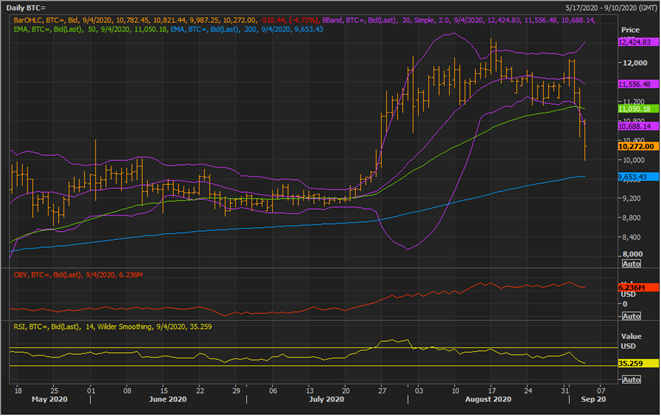Click the -4.73% change value in legend

point(303,20)
